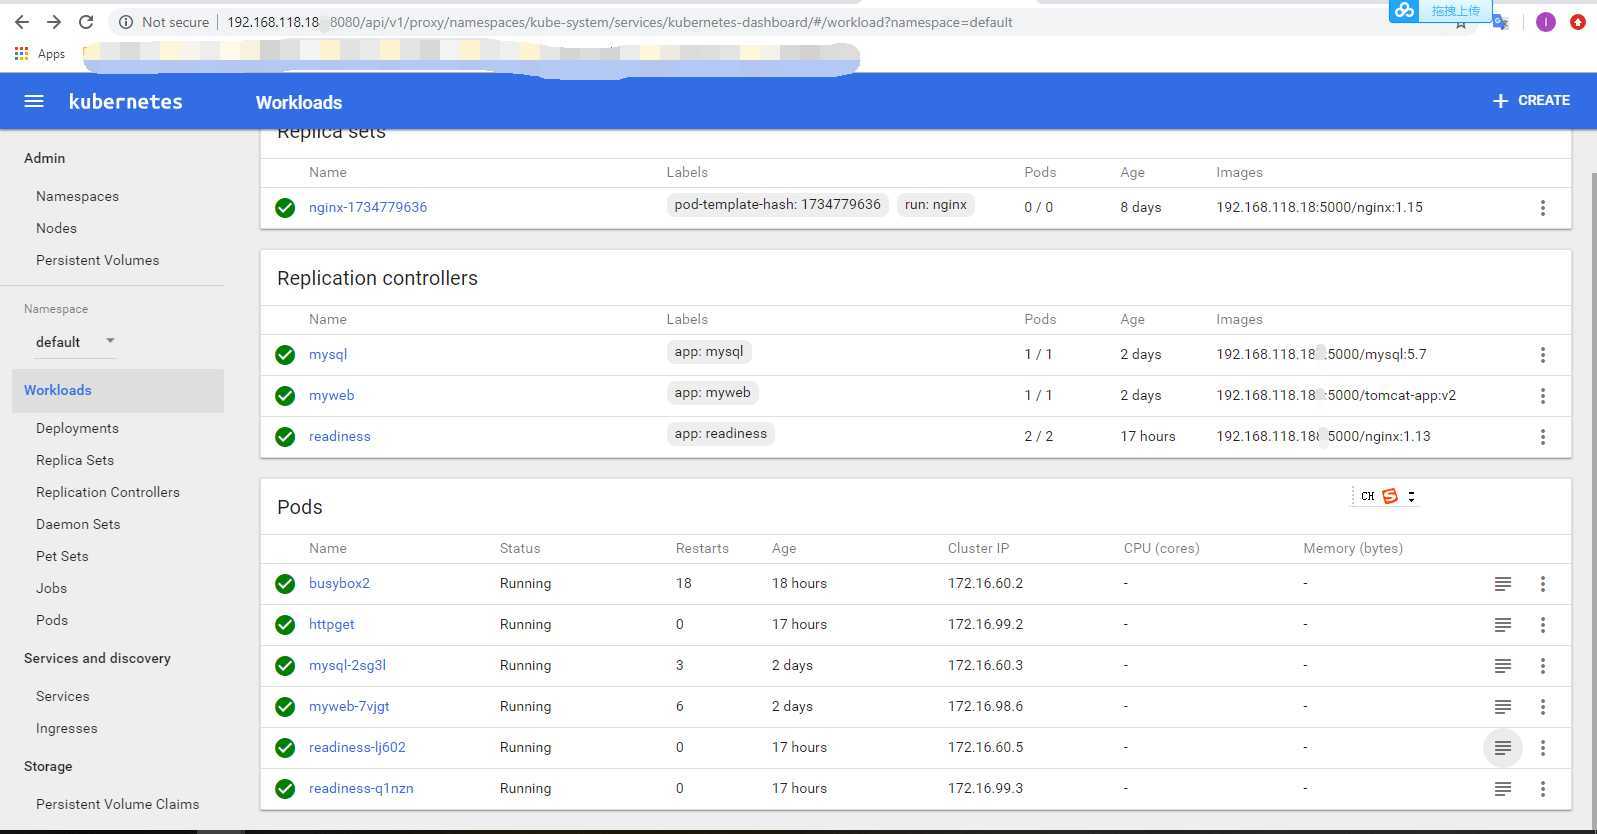Click the 'app: myweb' label chip
The width and height of the screenshot is (1597, 834).
(x=712, y=392)
